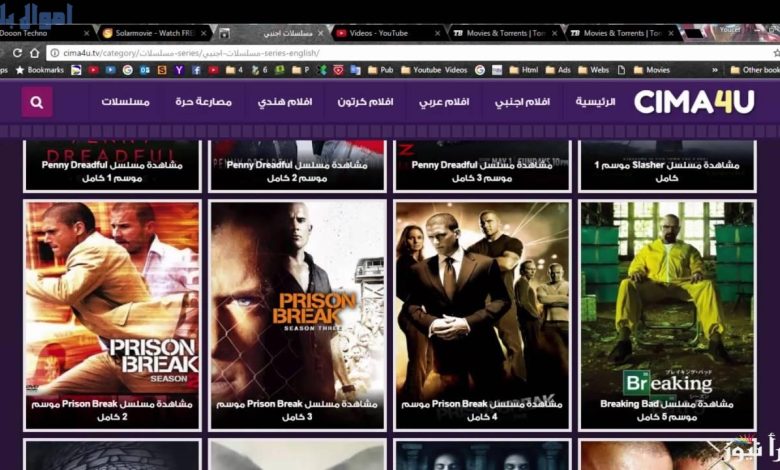Open bookmark folder labeled 4
This screenshot has width=780, height=470.
[234, 70]
